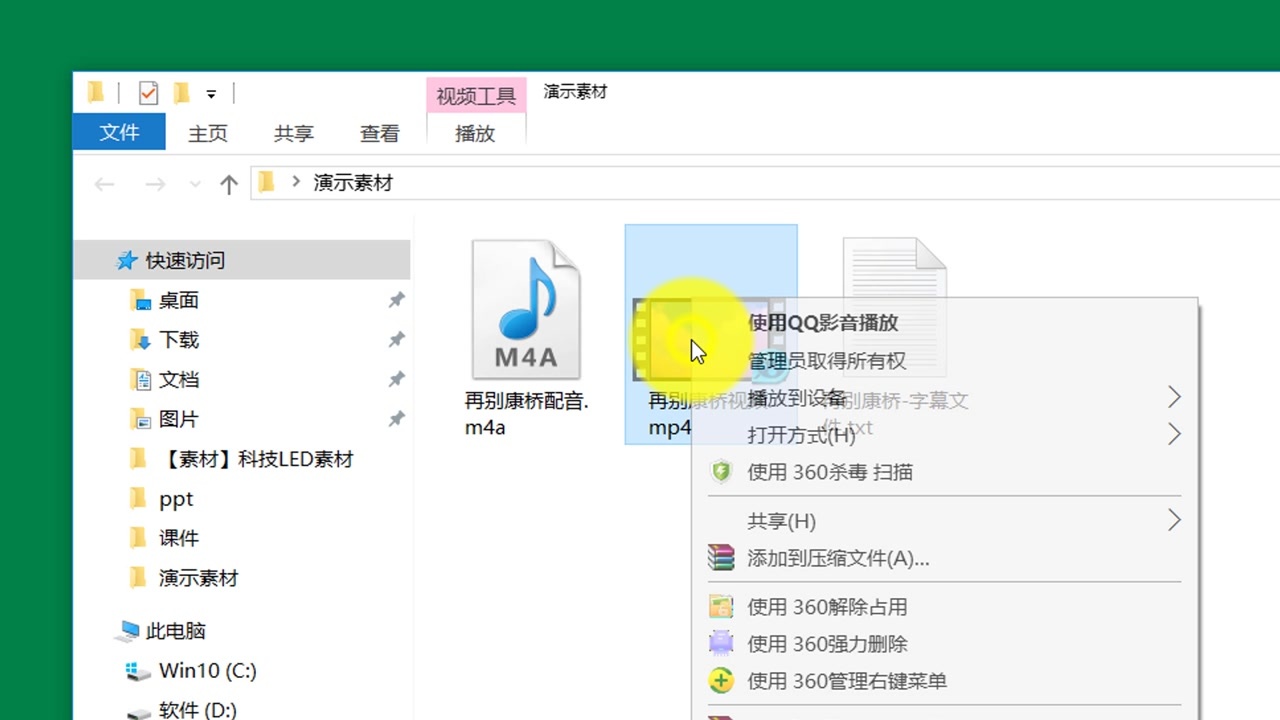
Task: Expand the arrow beside 共享(H)
Action: click(1174, 521)
